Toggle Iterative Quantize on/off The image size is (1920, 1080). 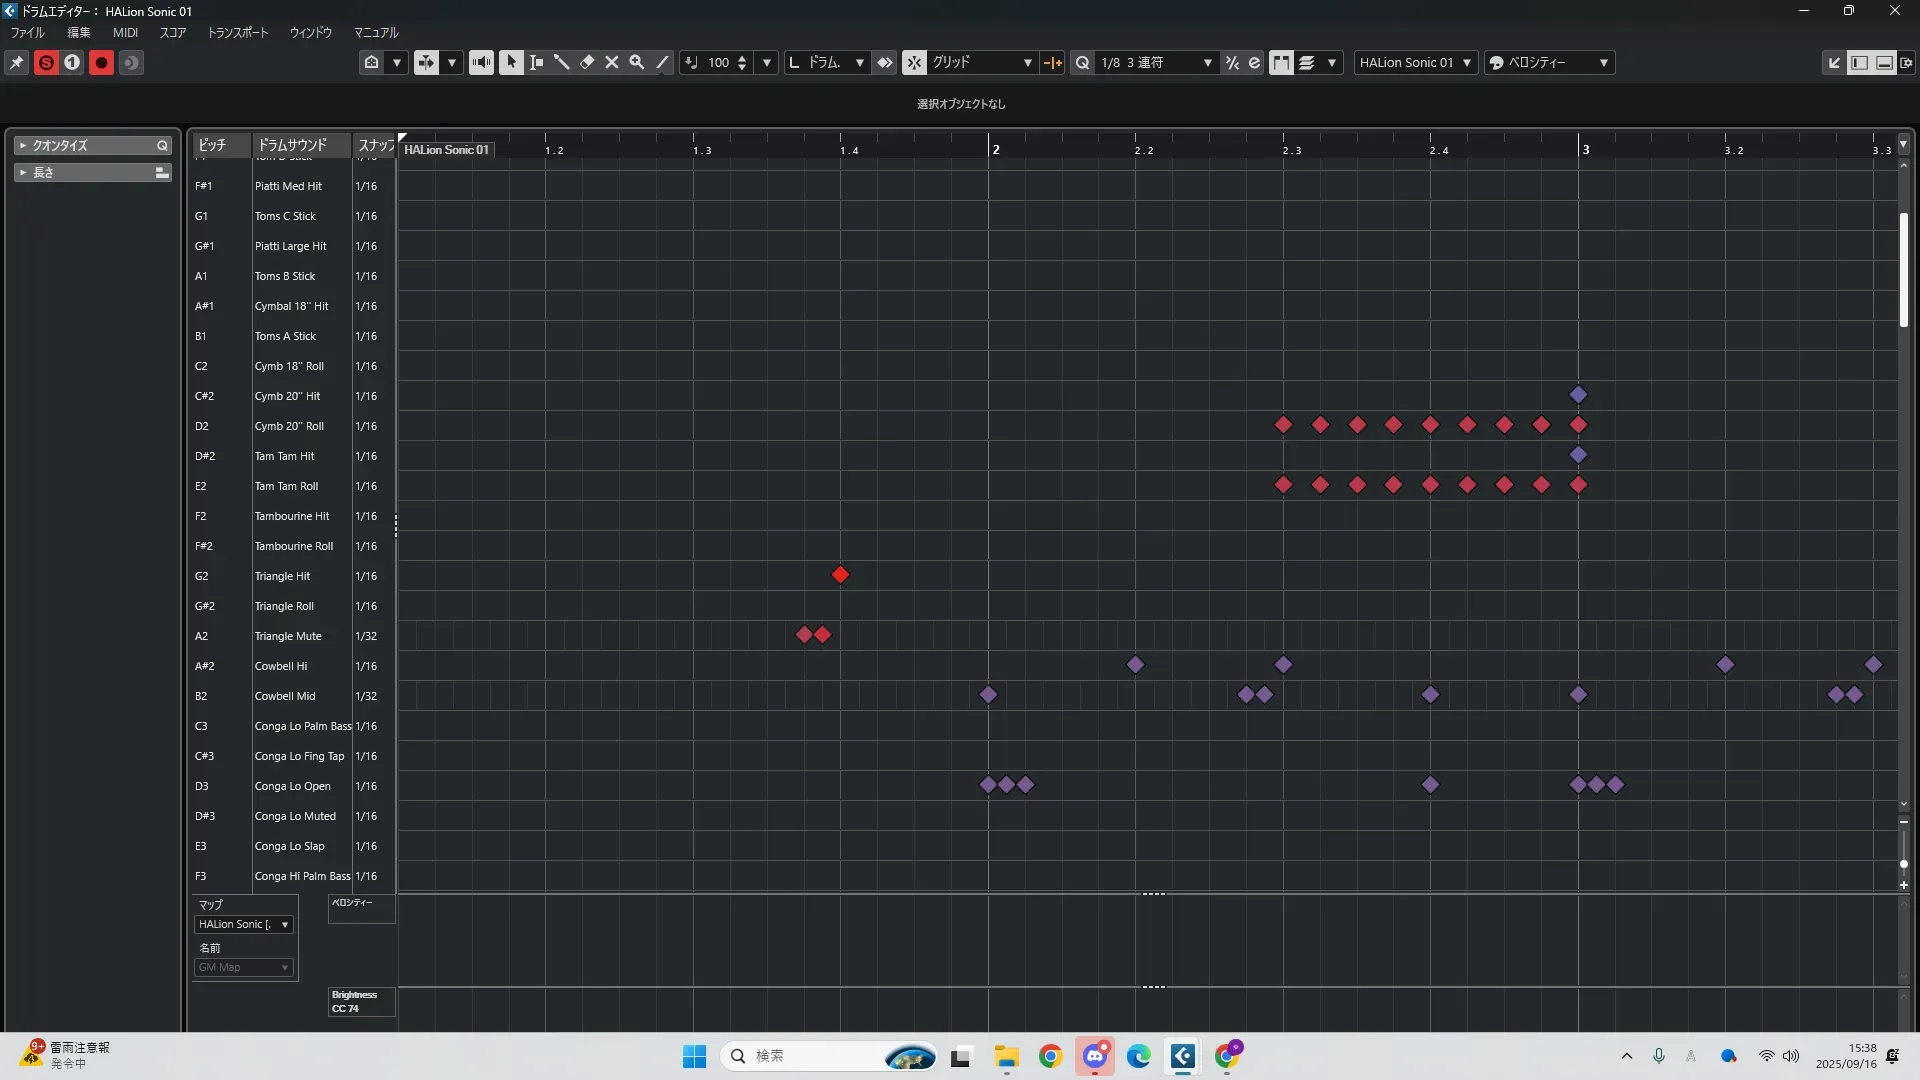click(x=1232, y=62)
